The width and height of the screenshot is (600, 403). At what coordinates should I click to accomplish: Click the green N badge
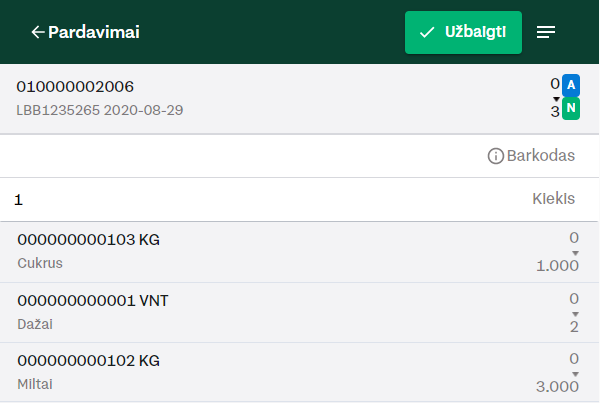click(571, 109)
